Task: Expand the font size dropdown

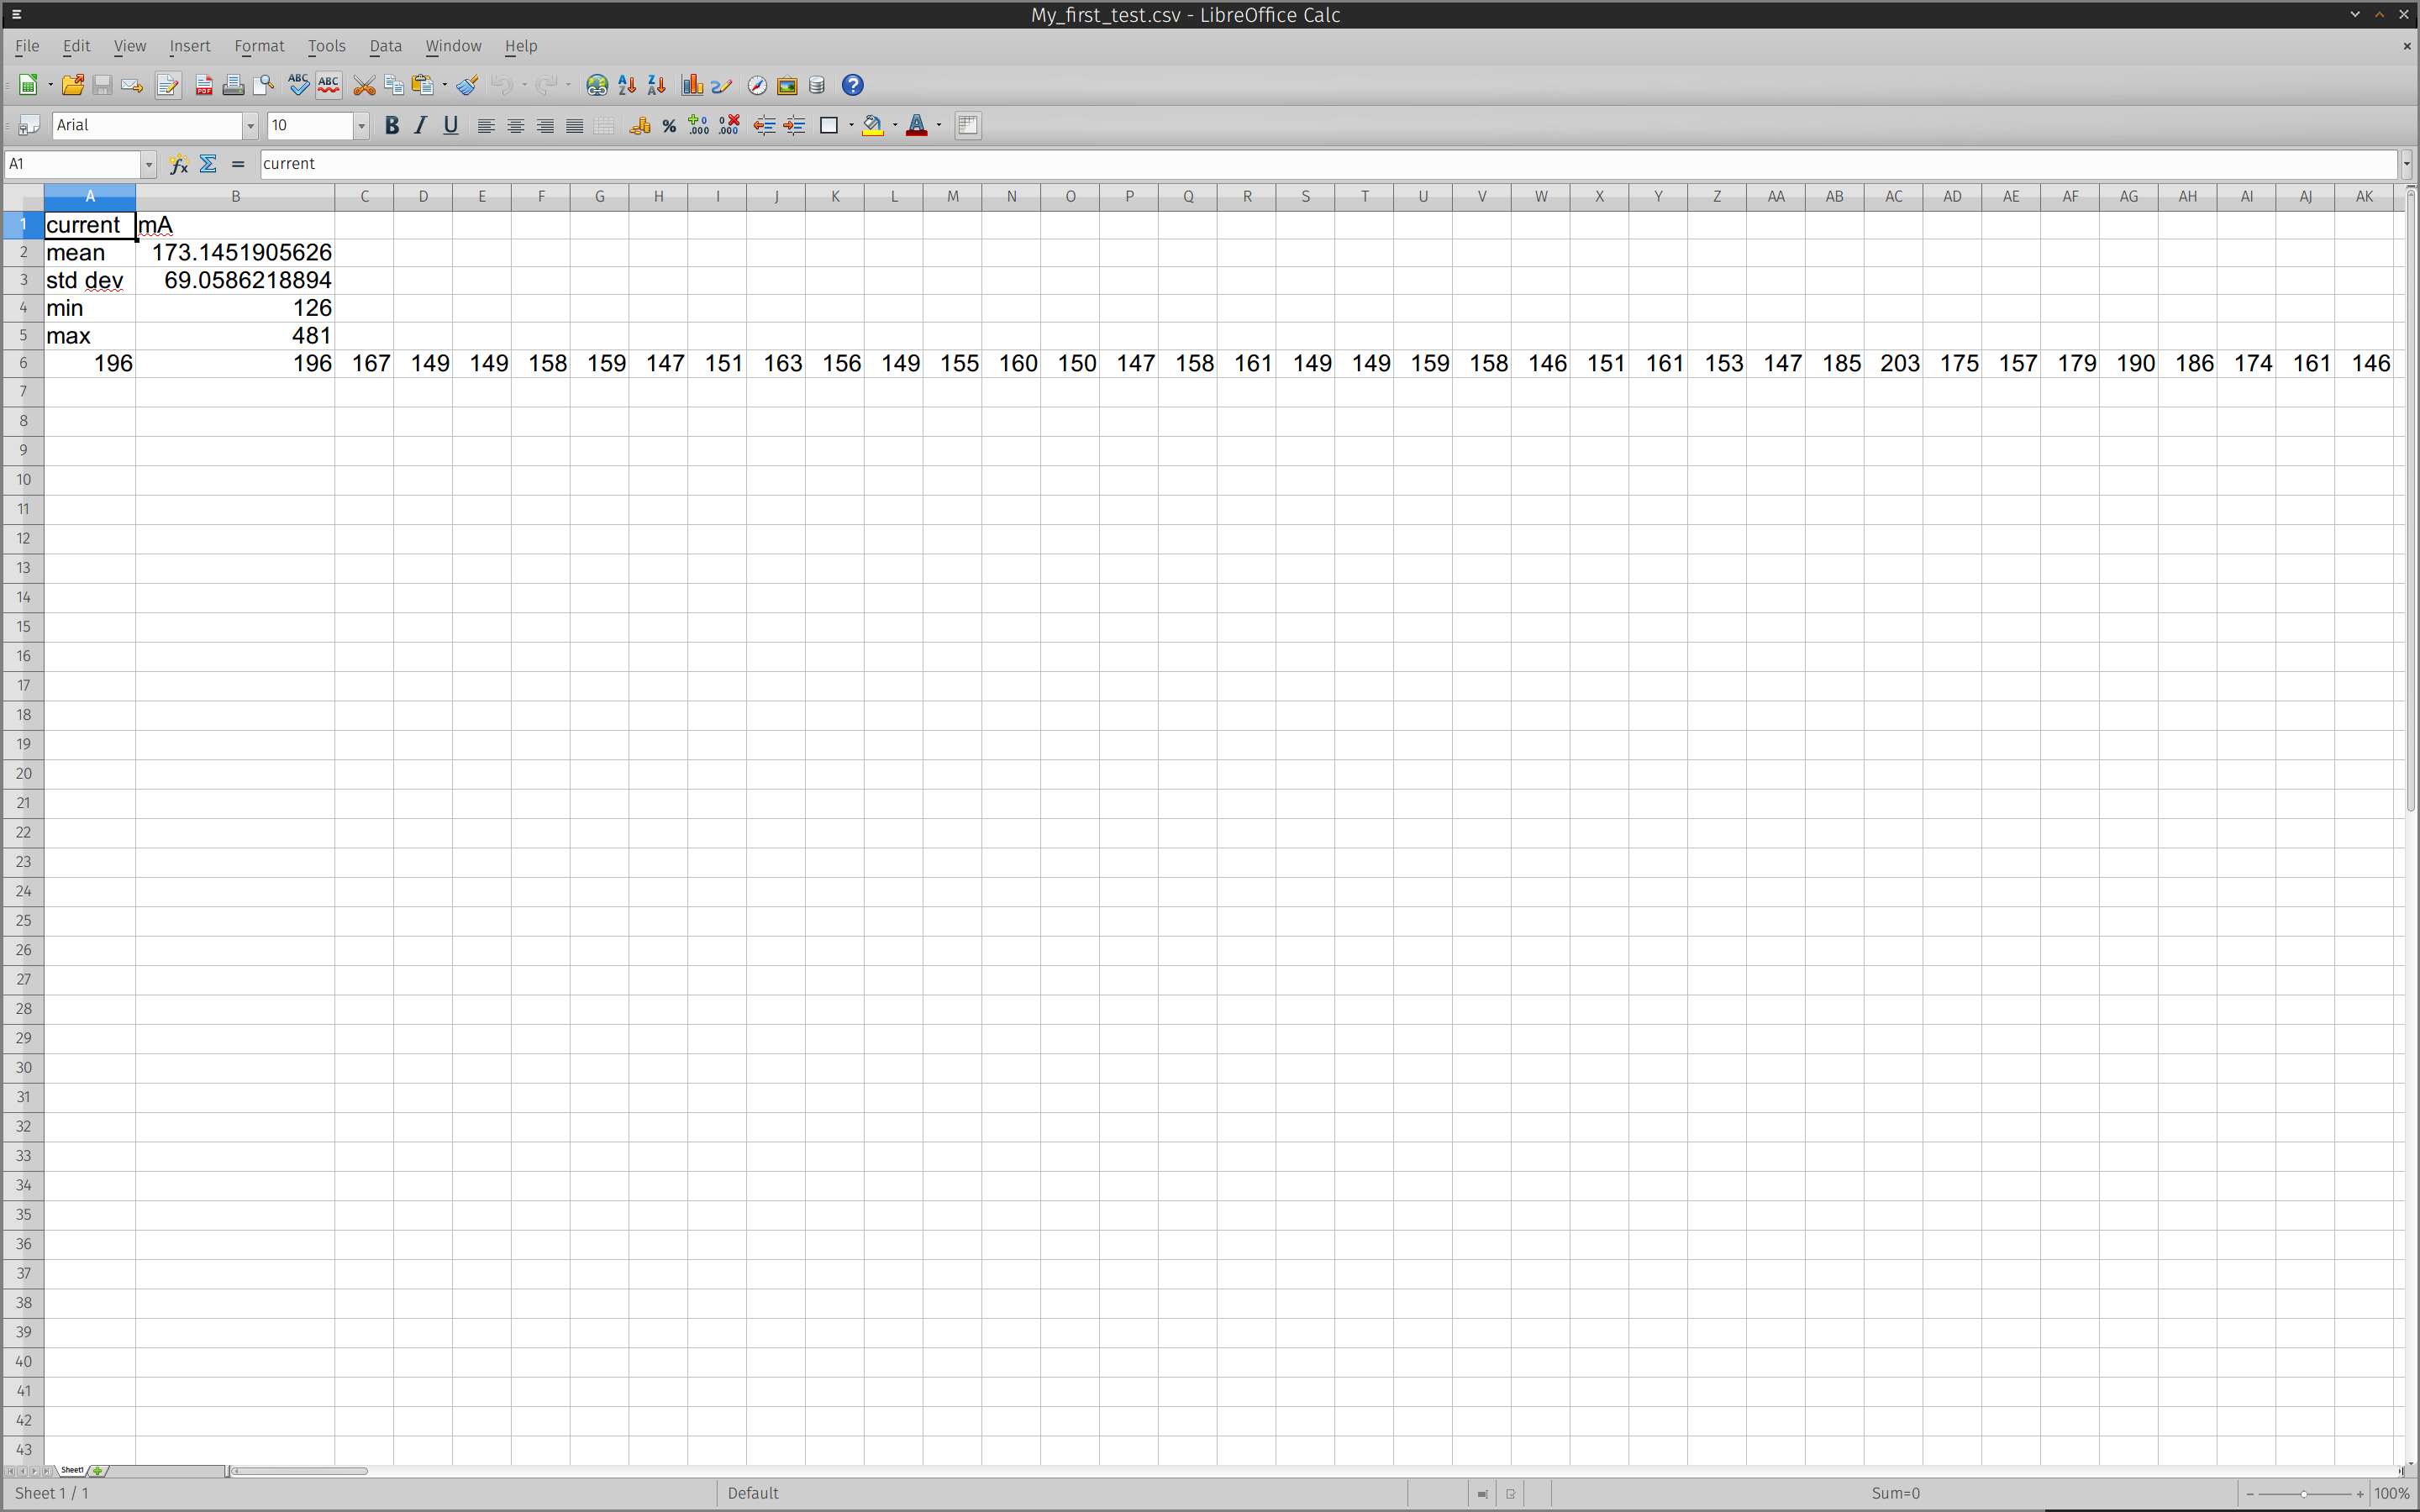Action: 361,125
